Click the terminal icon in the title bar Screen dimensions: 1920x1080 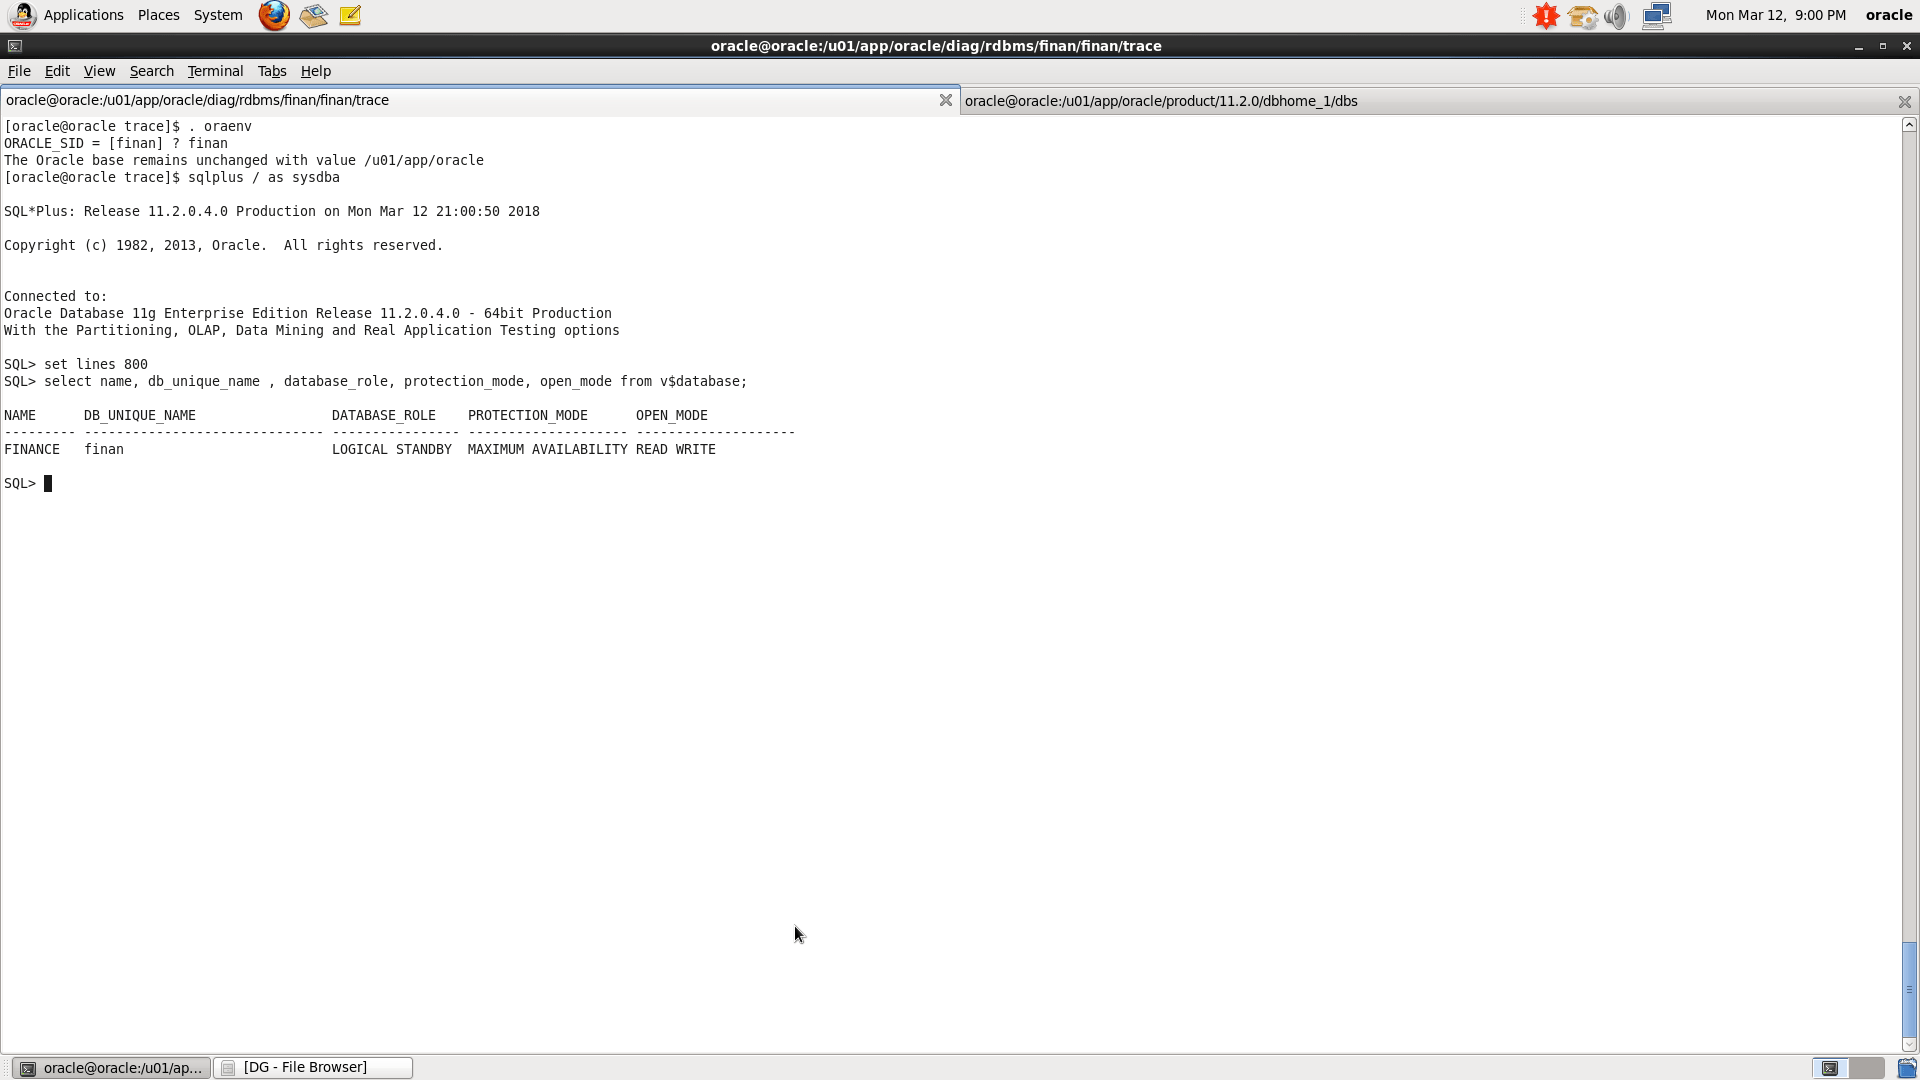(14, 46)
